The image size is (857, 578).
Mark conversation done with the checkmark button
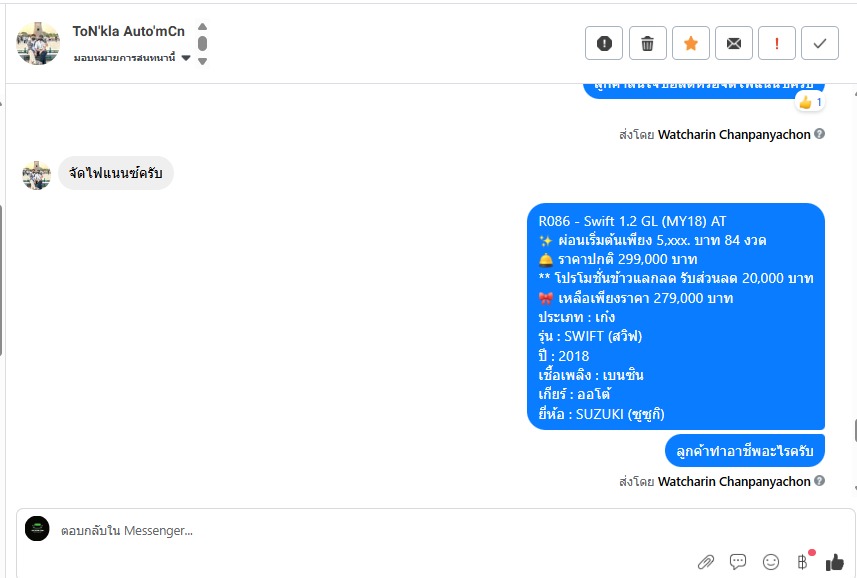coord(820,43)
